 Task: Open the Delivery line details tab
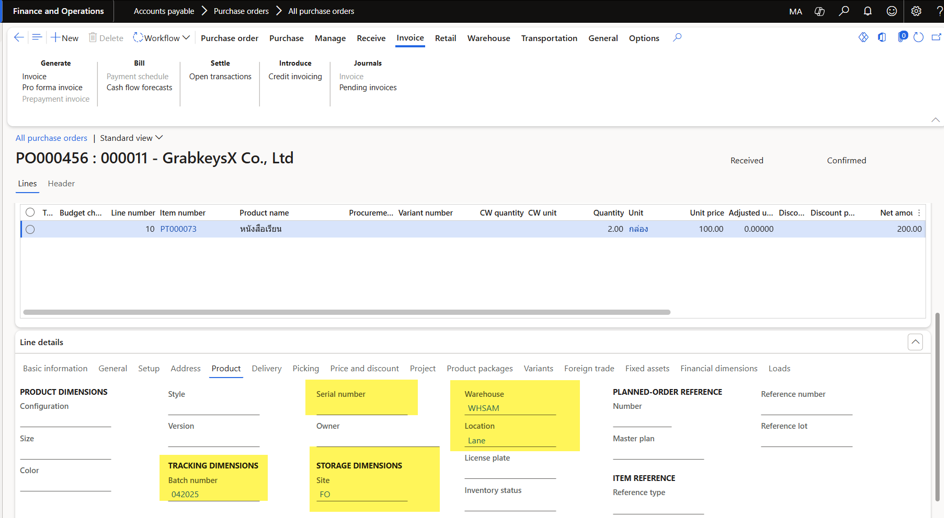(x=267, y=368)
